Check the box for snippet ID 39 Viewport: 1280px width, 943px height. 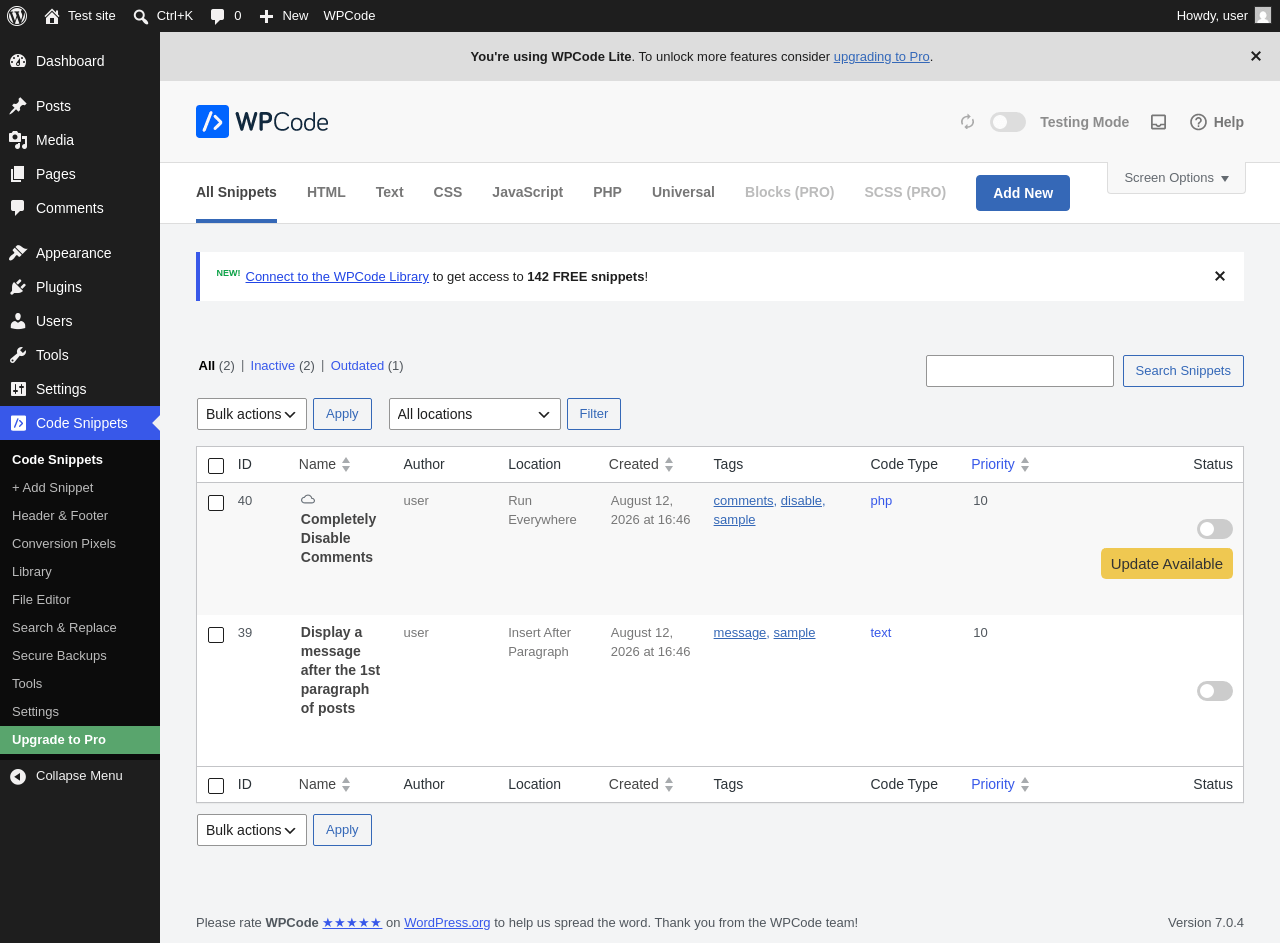pyautogui.click(x=216, y=635)
